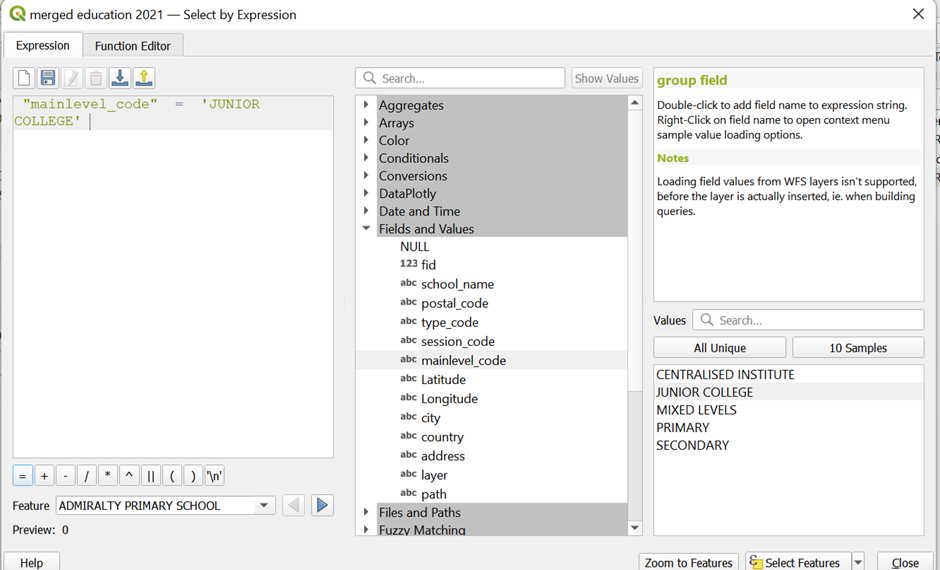The height and width of the screenshot is (570, 940).
Task: Select the school_name field in the tree
Action: [457, 284]
